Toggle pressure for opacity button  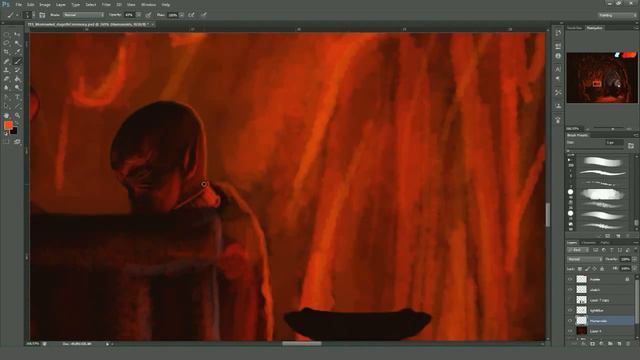(x=149, y=15)
